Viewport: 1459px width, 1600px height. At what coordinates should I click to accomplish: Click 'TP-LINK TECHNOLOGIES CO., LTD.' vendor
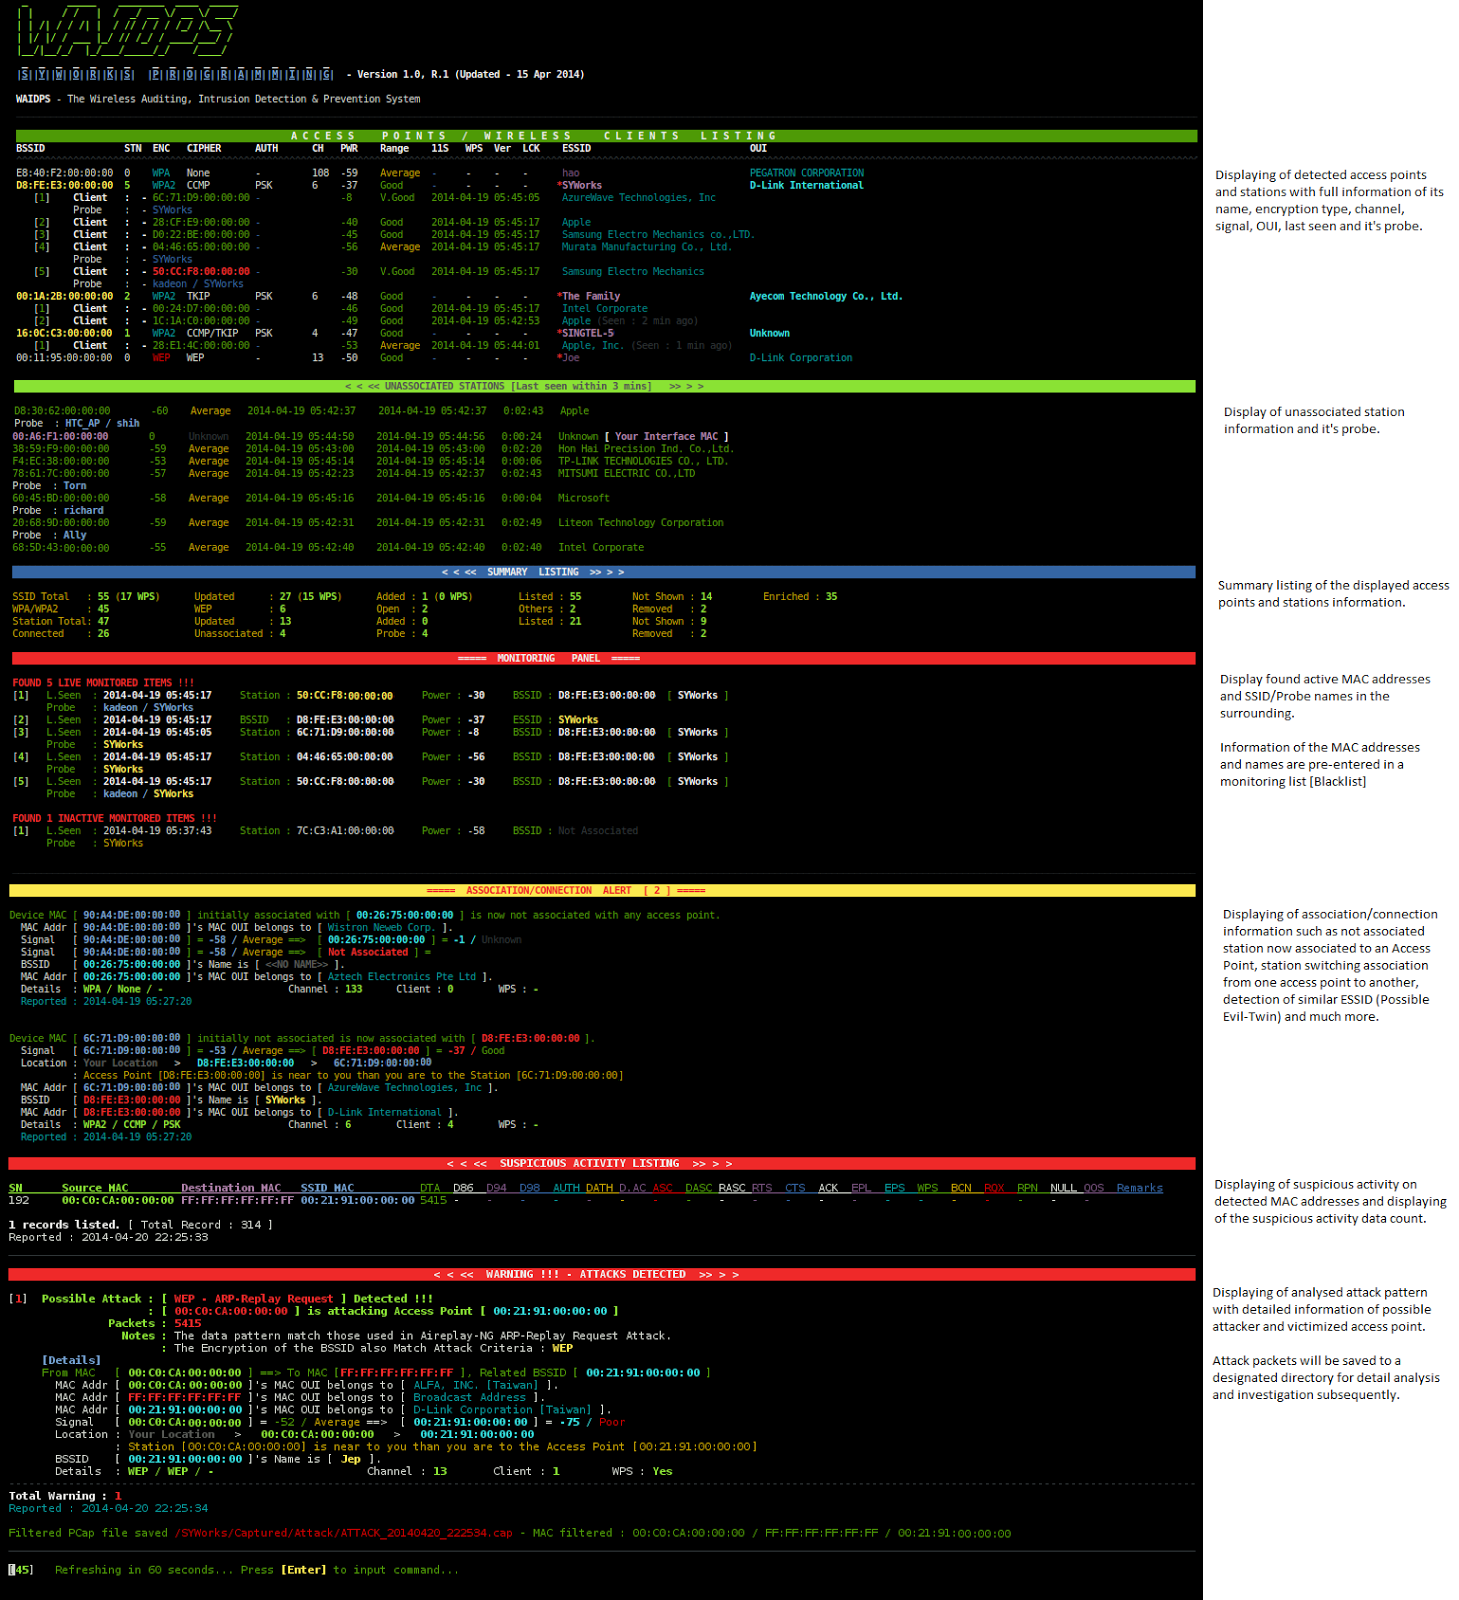[x=642, y=461]
